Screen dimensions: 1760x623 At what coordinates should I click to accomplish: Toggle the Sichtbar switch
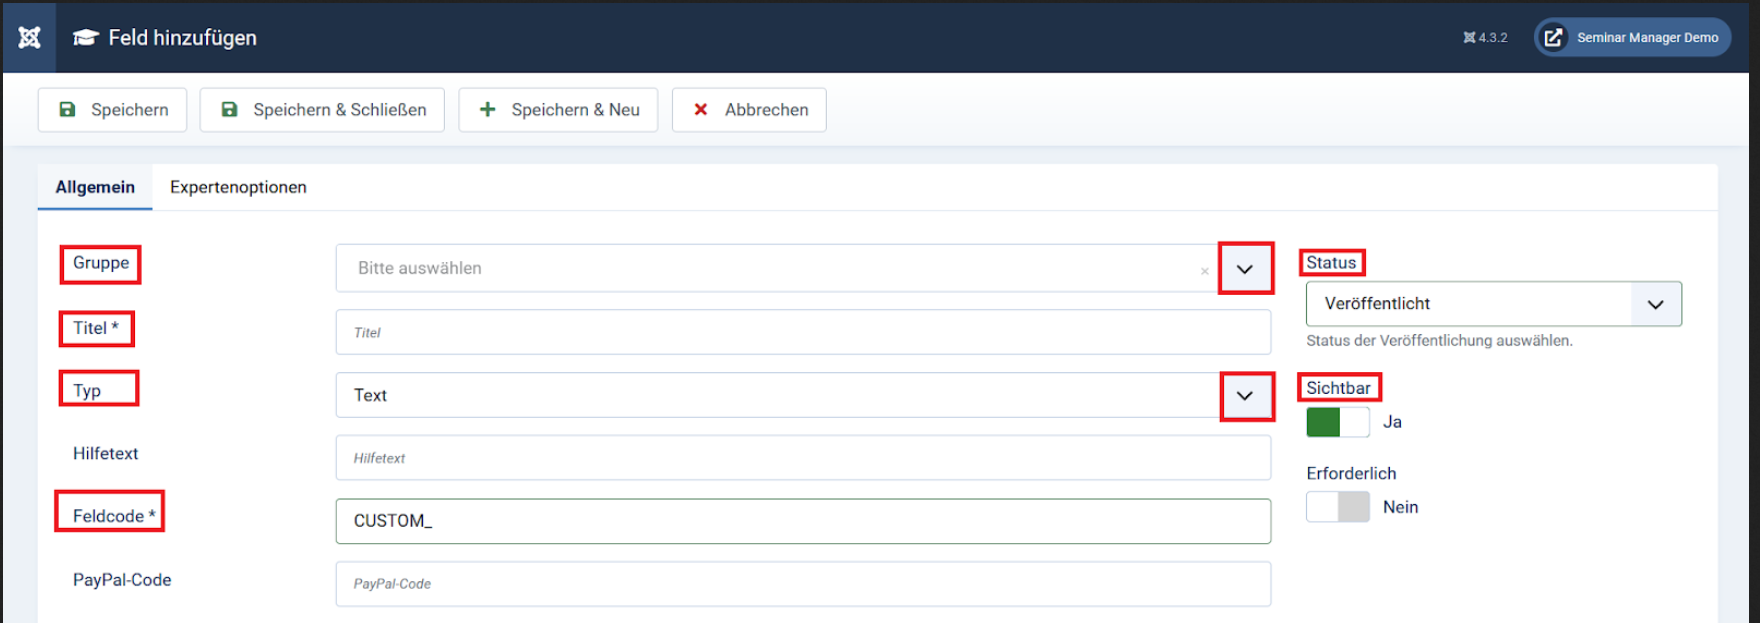coord(1337,422)
